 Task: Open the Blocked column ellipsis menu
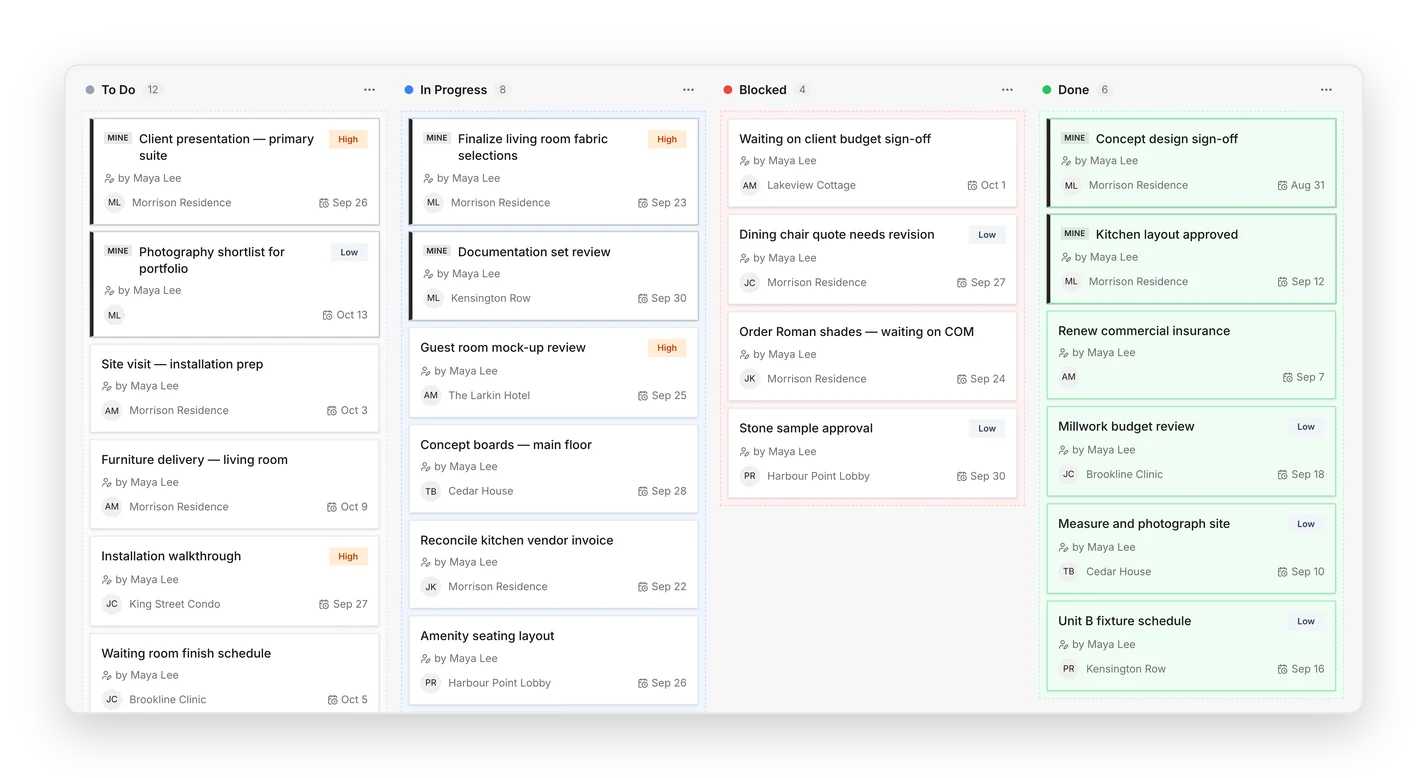point(1007,90)
